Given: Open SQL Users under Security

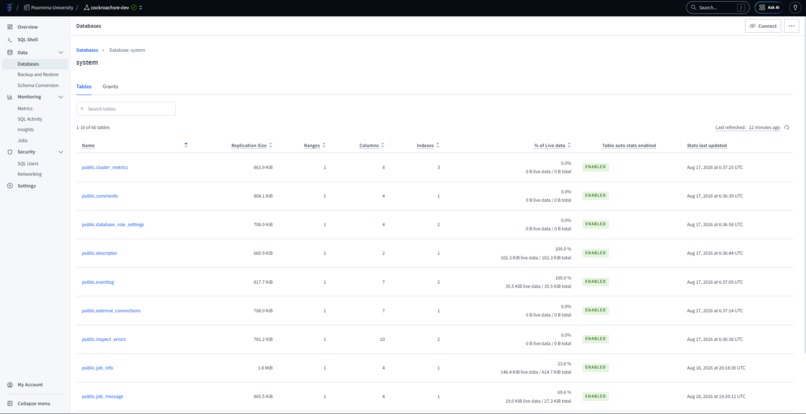Looking at the screenshot, I should [x=28, y=164].
